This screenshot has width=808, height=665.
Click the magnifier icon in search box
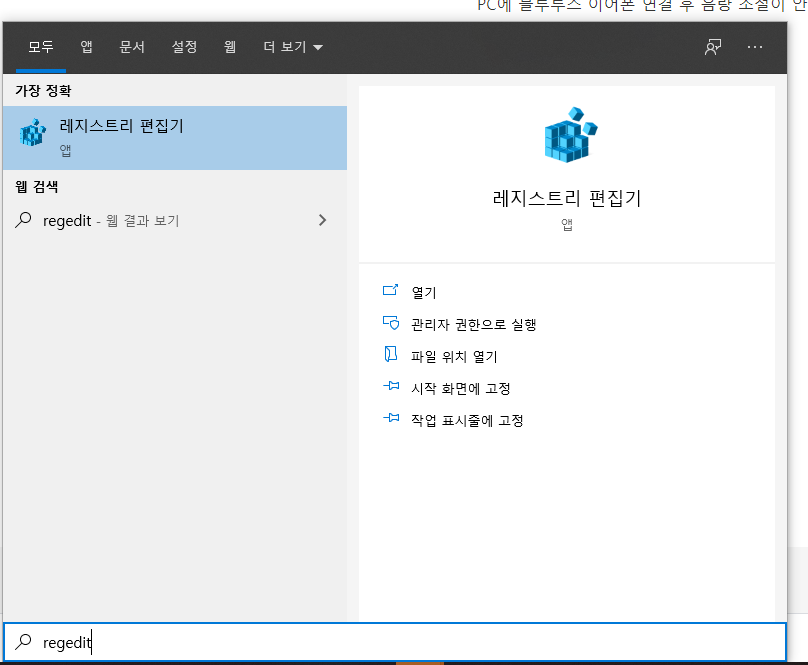[23, 642]
